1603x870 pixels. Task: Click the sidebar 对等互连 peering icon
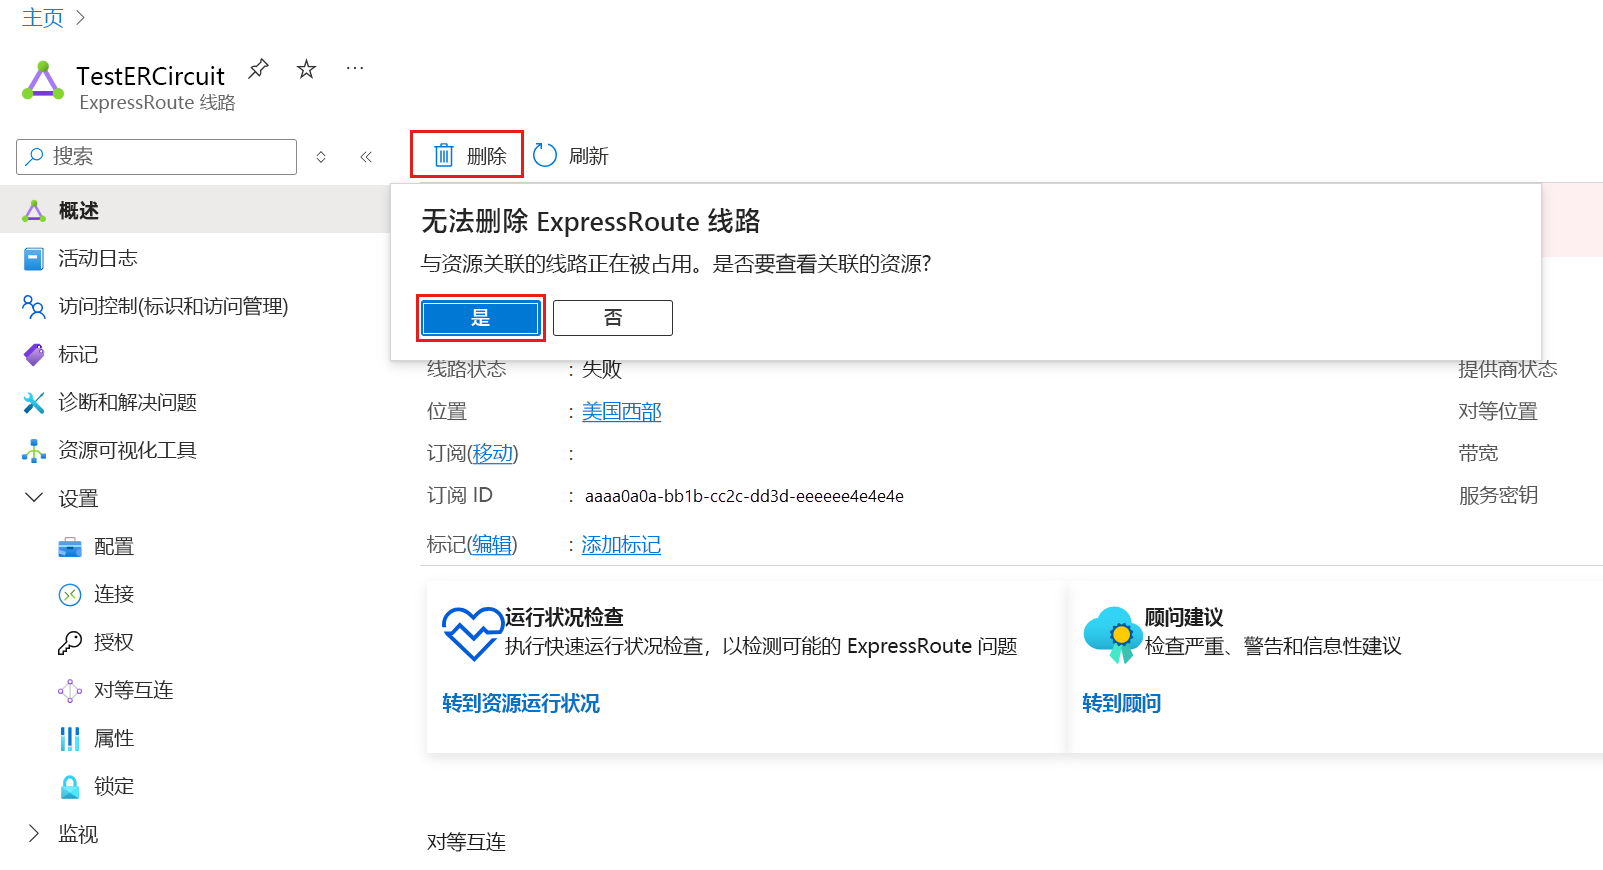(x=70, y=691)
